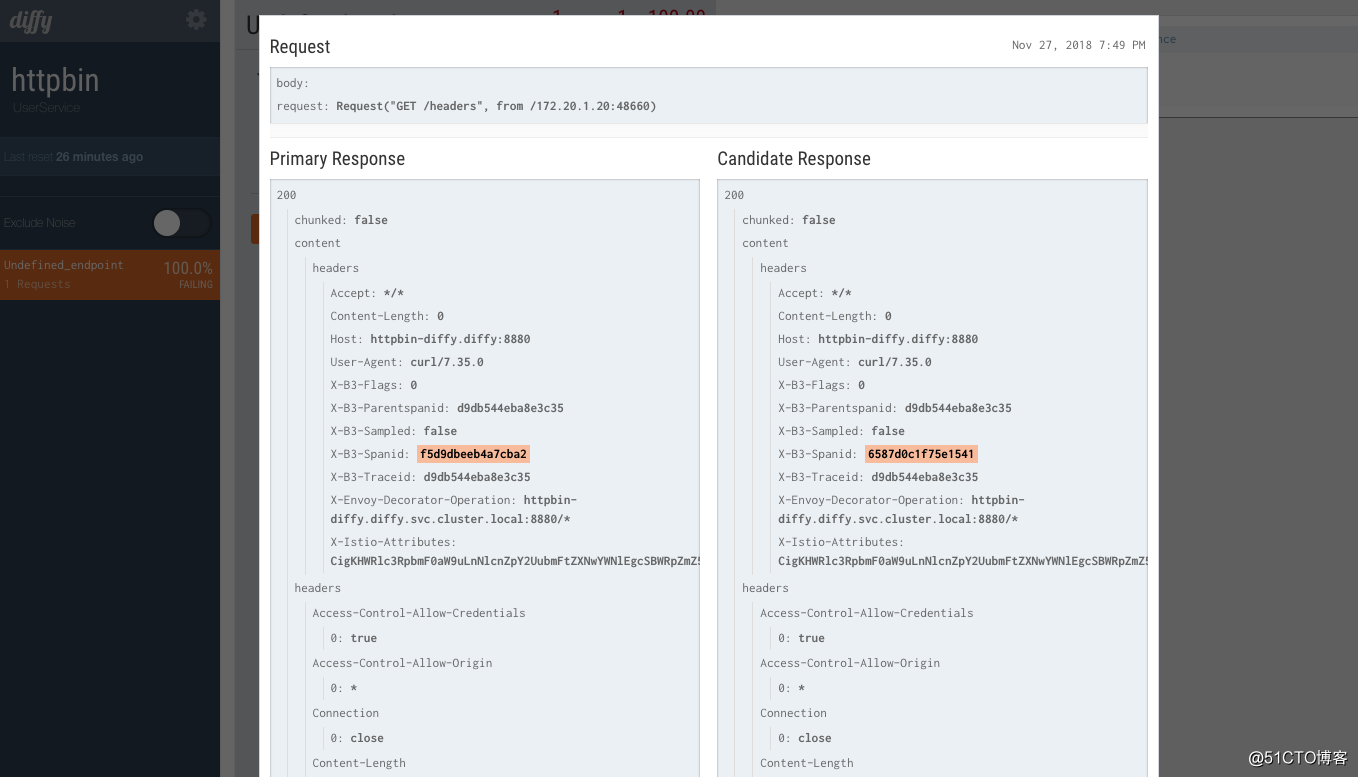
Task: Click candidate 'chunked: false' line
Action: tap(789, 220)
